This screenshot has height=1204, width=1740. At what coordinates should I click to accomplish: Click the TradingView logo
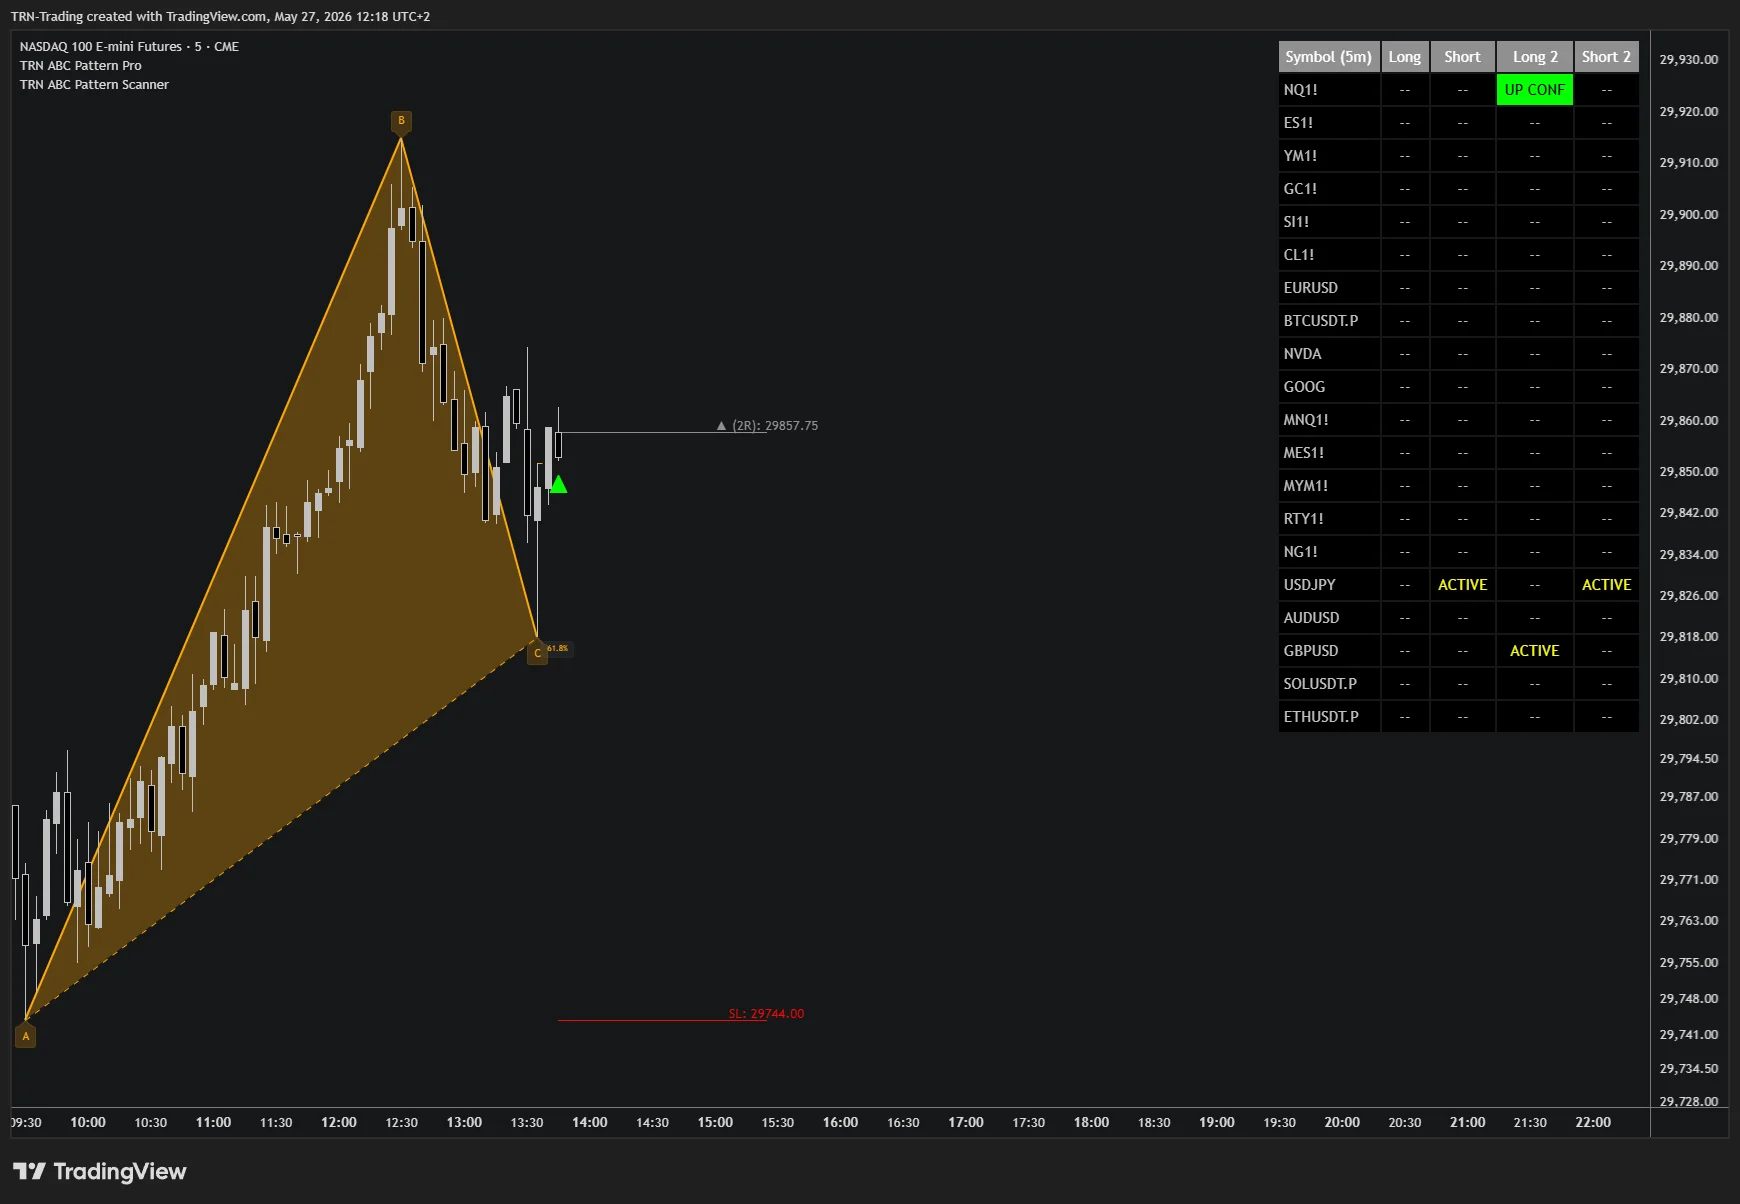coord(100,1171)
